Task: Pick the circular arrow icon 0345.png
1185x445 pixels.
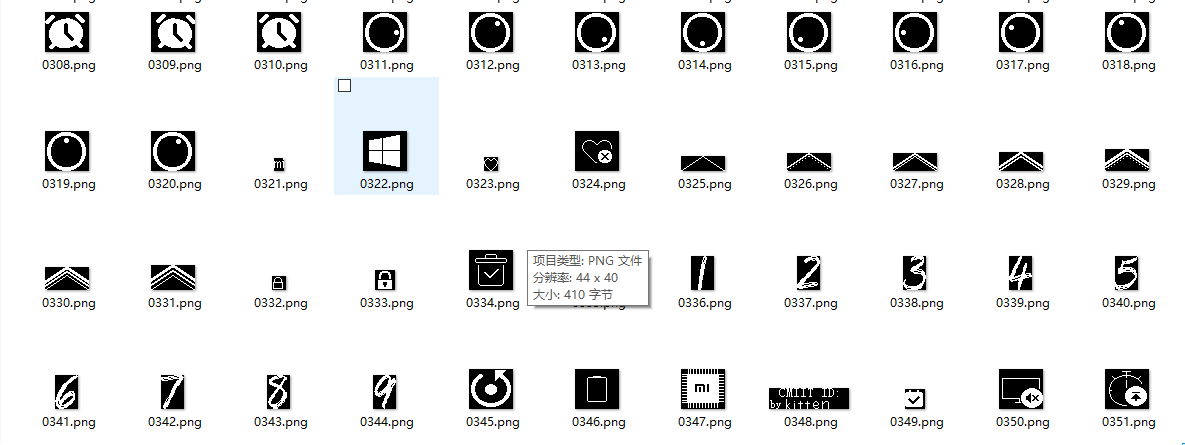Action: point(491,389)
